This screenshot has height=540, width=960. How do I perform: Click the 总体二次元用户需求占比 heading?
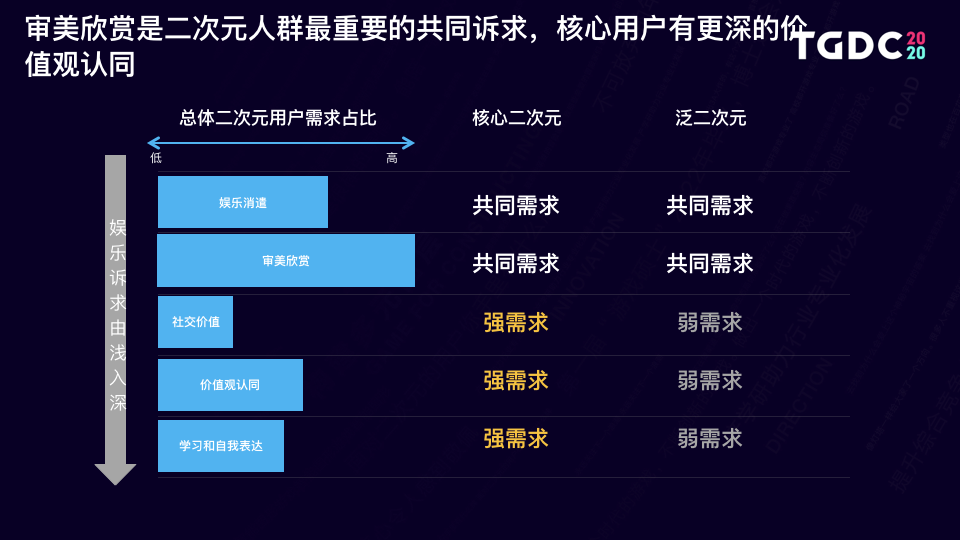coord(278,118)
